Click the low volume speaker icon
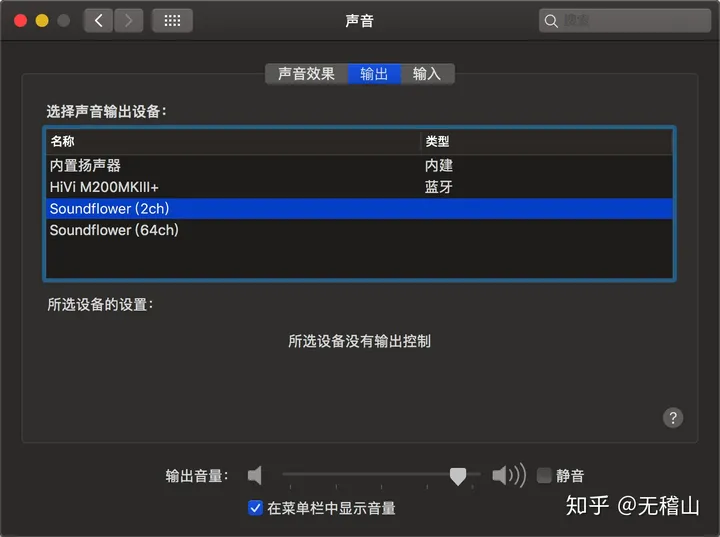 [x=255, y=475]
